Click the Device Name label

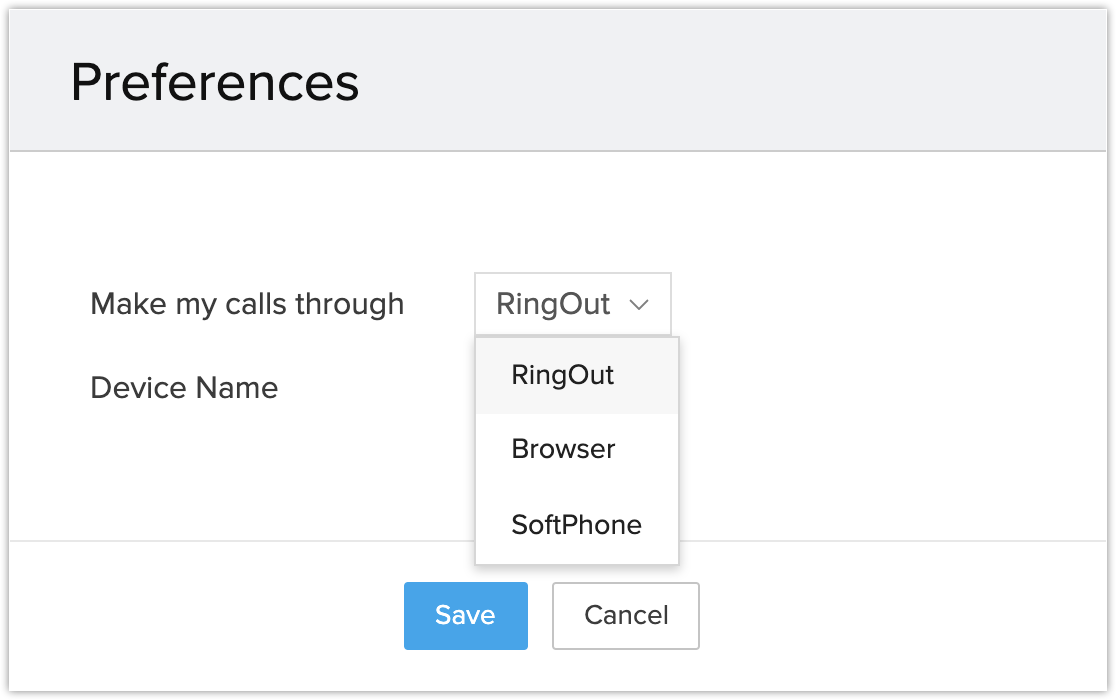(184, 387)
